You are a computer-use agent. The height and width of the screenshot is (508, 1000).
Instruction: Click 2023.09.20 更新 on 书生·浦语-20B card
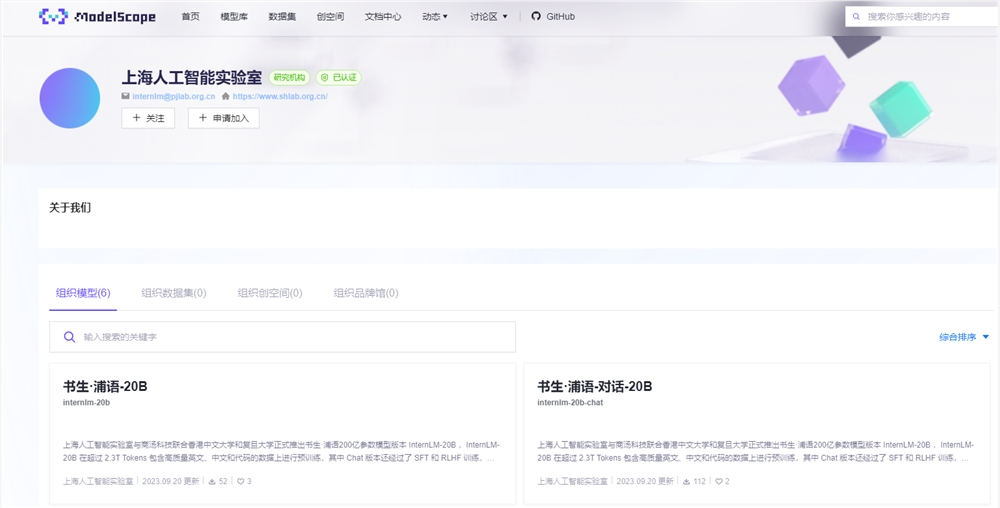(x=170, y=482)
